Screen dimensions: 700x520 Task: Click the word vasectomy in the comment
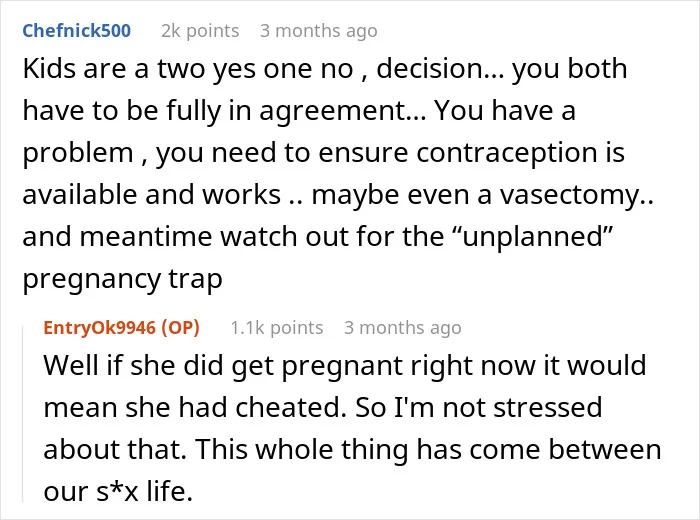pos(570,195)
